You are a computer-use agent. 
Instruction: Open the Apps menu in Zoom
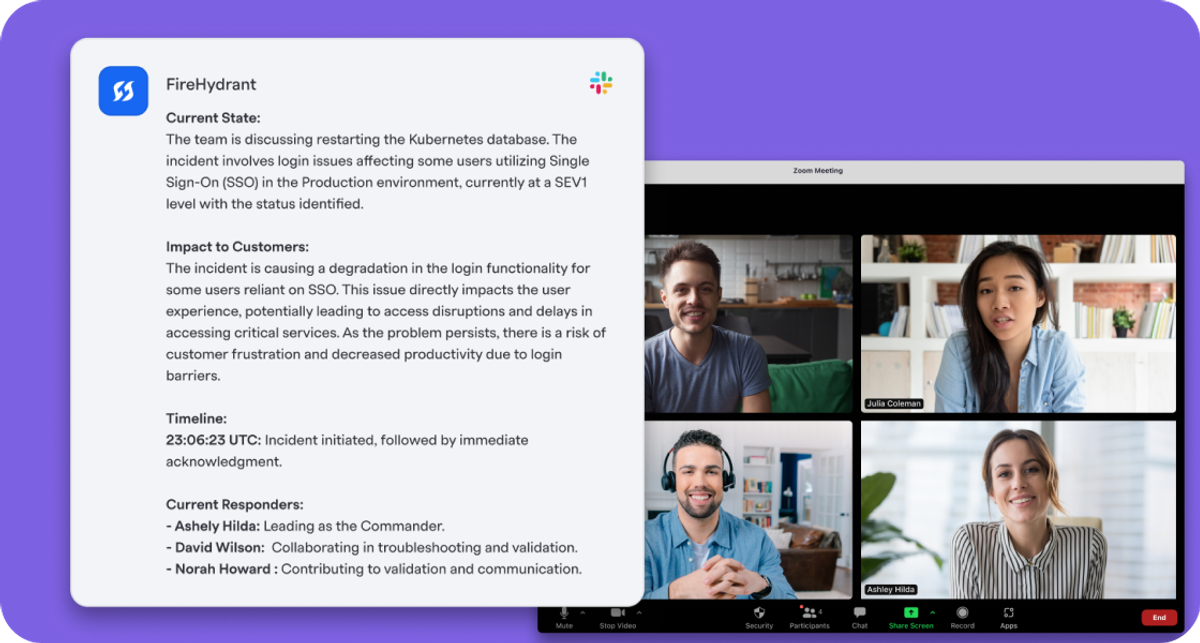tap(1008, 616)
